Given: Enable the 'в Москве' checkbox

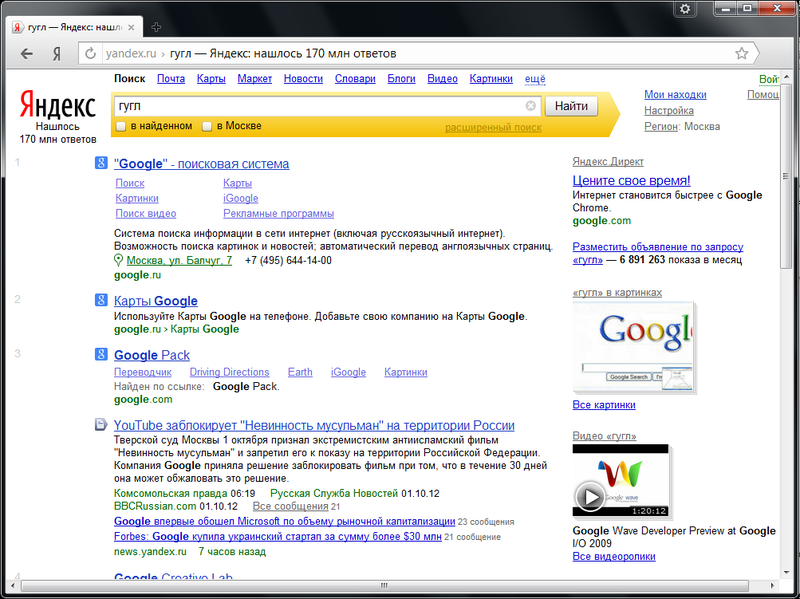Looking at the screenshot, I should click(x=207, y=126).
